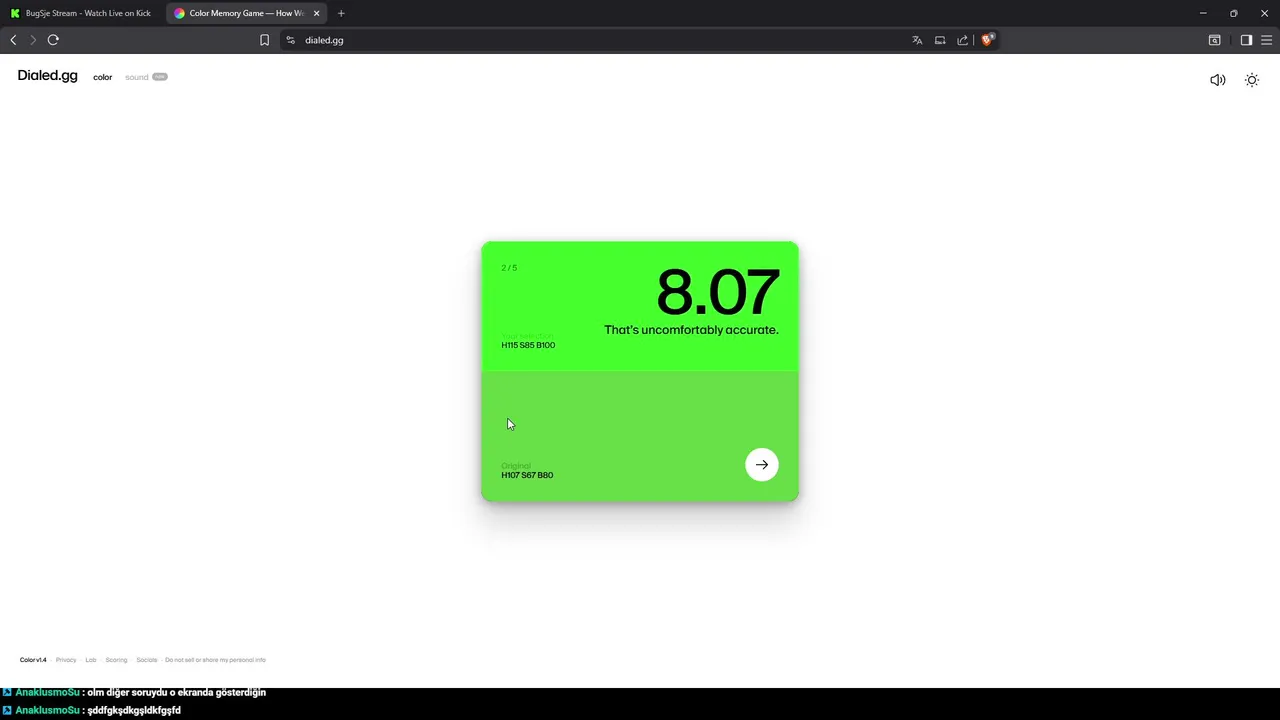Open the Privacy footer link
The image size is (1280, 720).
click(66, 660)
